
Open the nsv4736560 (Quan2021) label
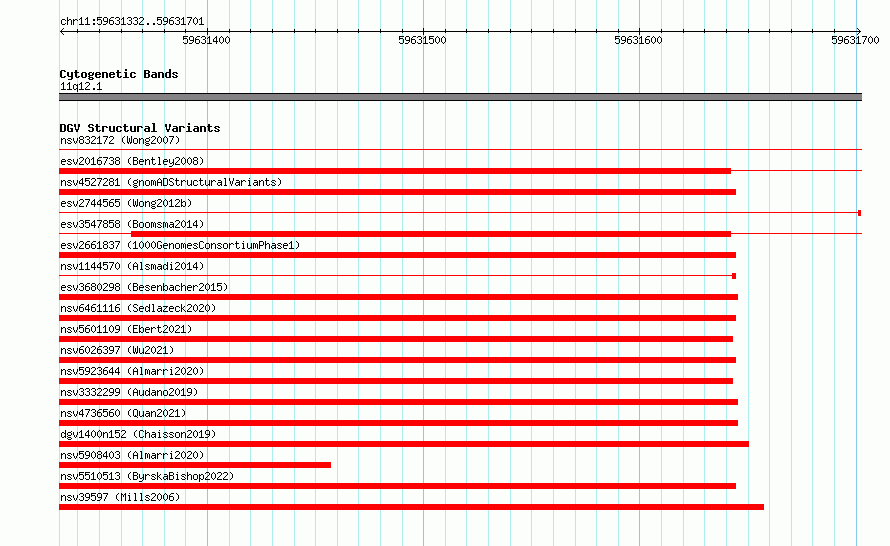[123, 413]
